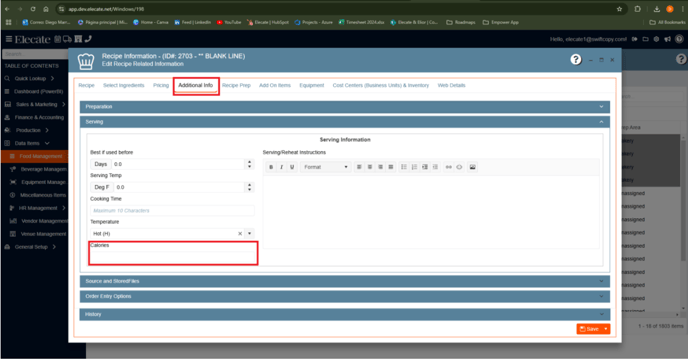Expand Sales & Marketing sidebar item
The height and width of the screenshot is (360, 688).
[x=64, y=104]
